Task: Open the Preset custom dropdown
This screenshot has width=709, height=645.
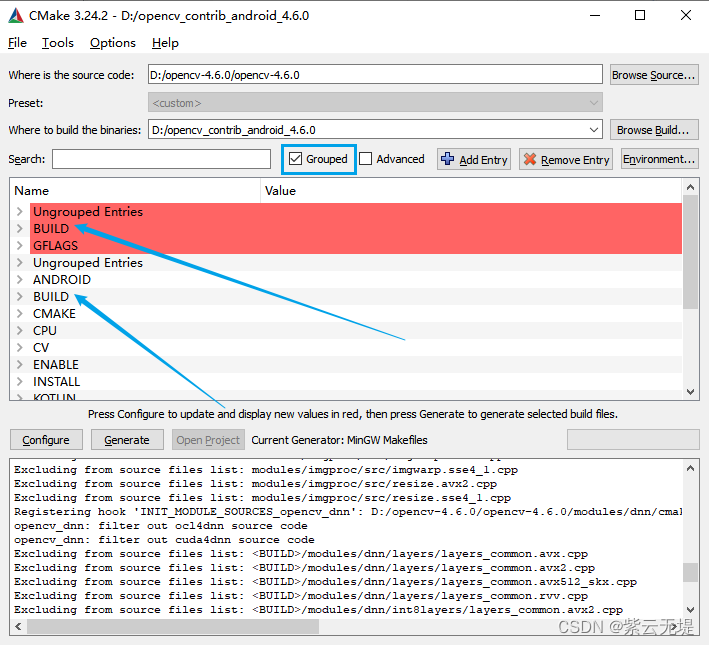Action: 375,103
